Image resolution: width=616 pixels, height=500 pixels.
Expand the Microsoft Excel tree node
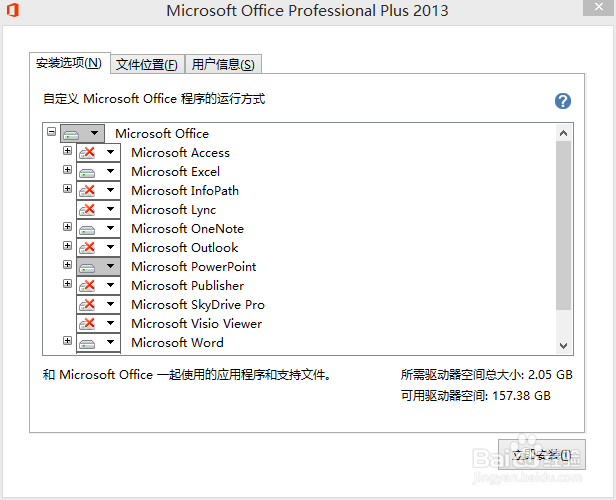coord(68,170)
